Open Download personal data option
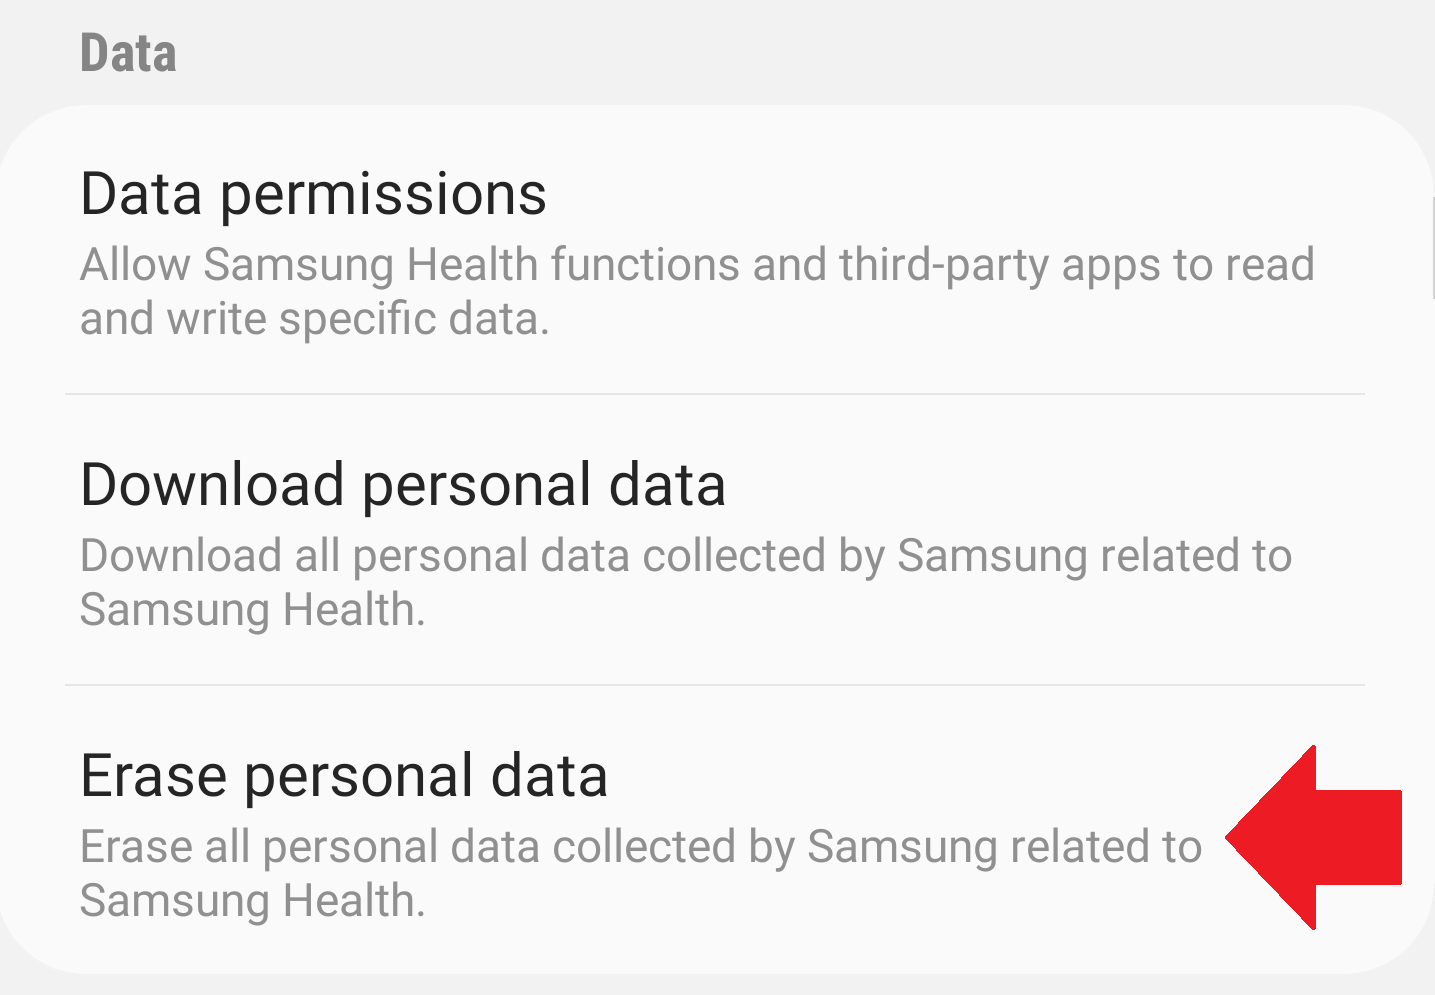 [700, 540]
